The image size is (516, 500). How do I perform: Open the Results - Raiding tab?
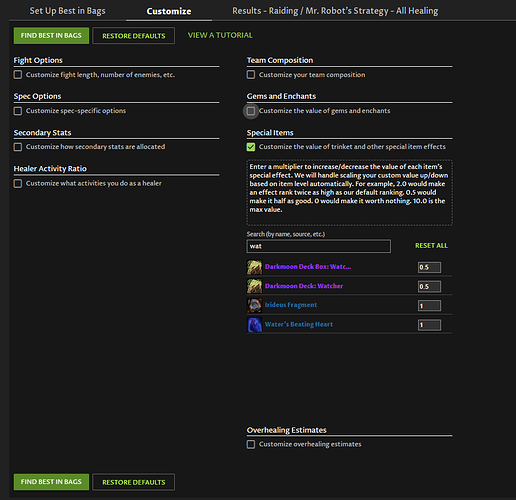(335, 11)
